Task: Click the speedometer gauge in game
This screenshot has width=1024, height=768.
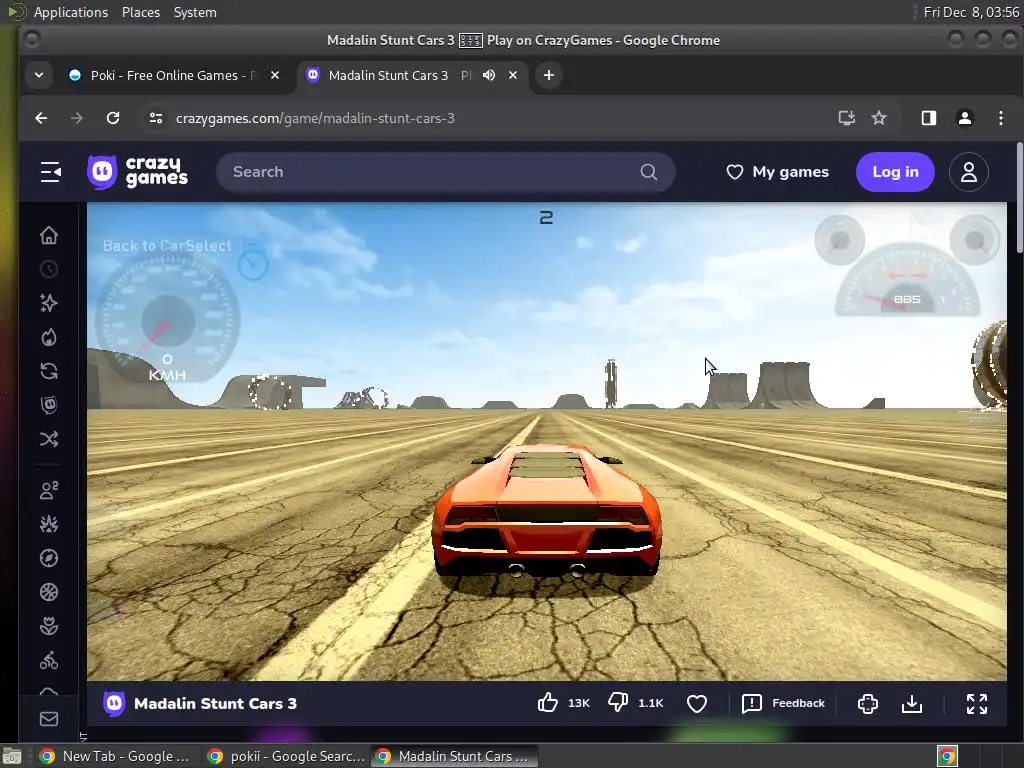Action: point(168,320)
